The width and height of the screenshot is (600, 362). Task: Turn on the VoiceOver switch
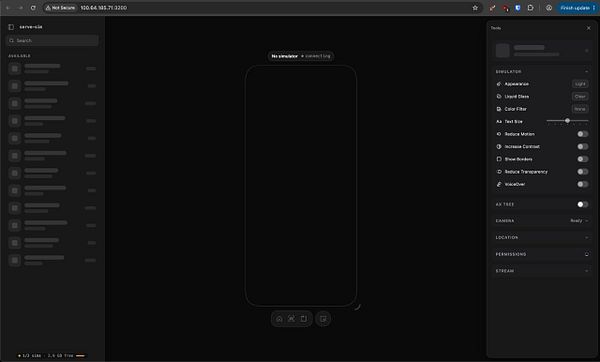tap(583, 184)
